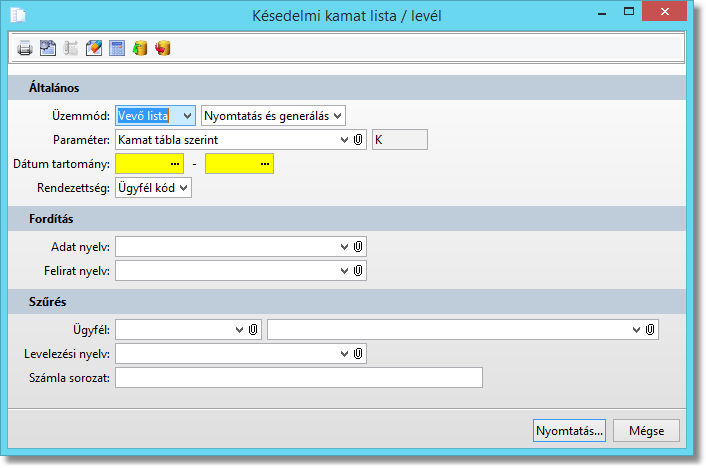Open date picker of first Dátum tartomány field

175,164
